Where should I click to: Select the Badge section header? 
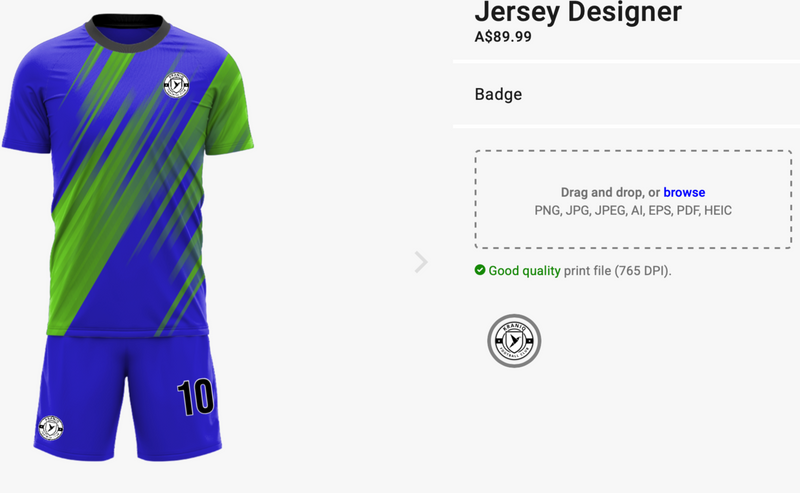498,95
